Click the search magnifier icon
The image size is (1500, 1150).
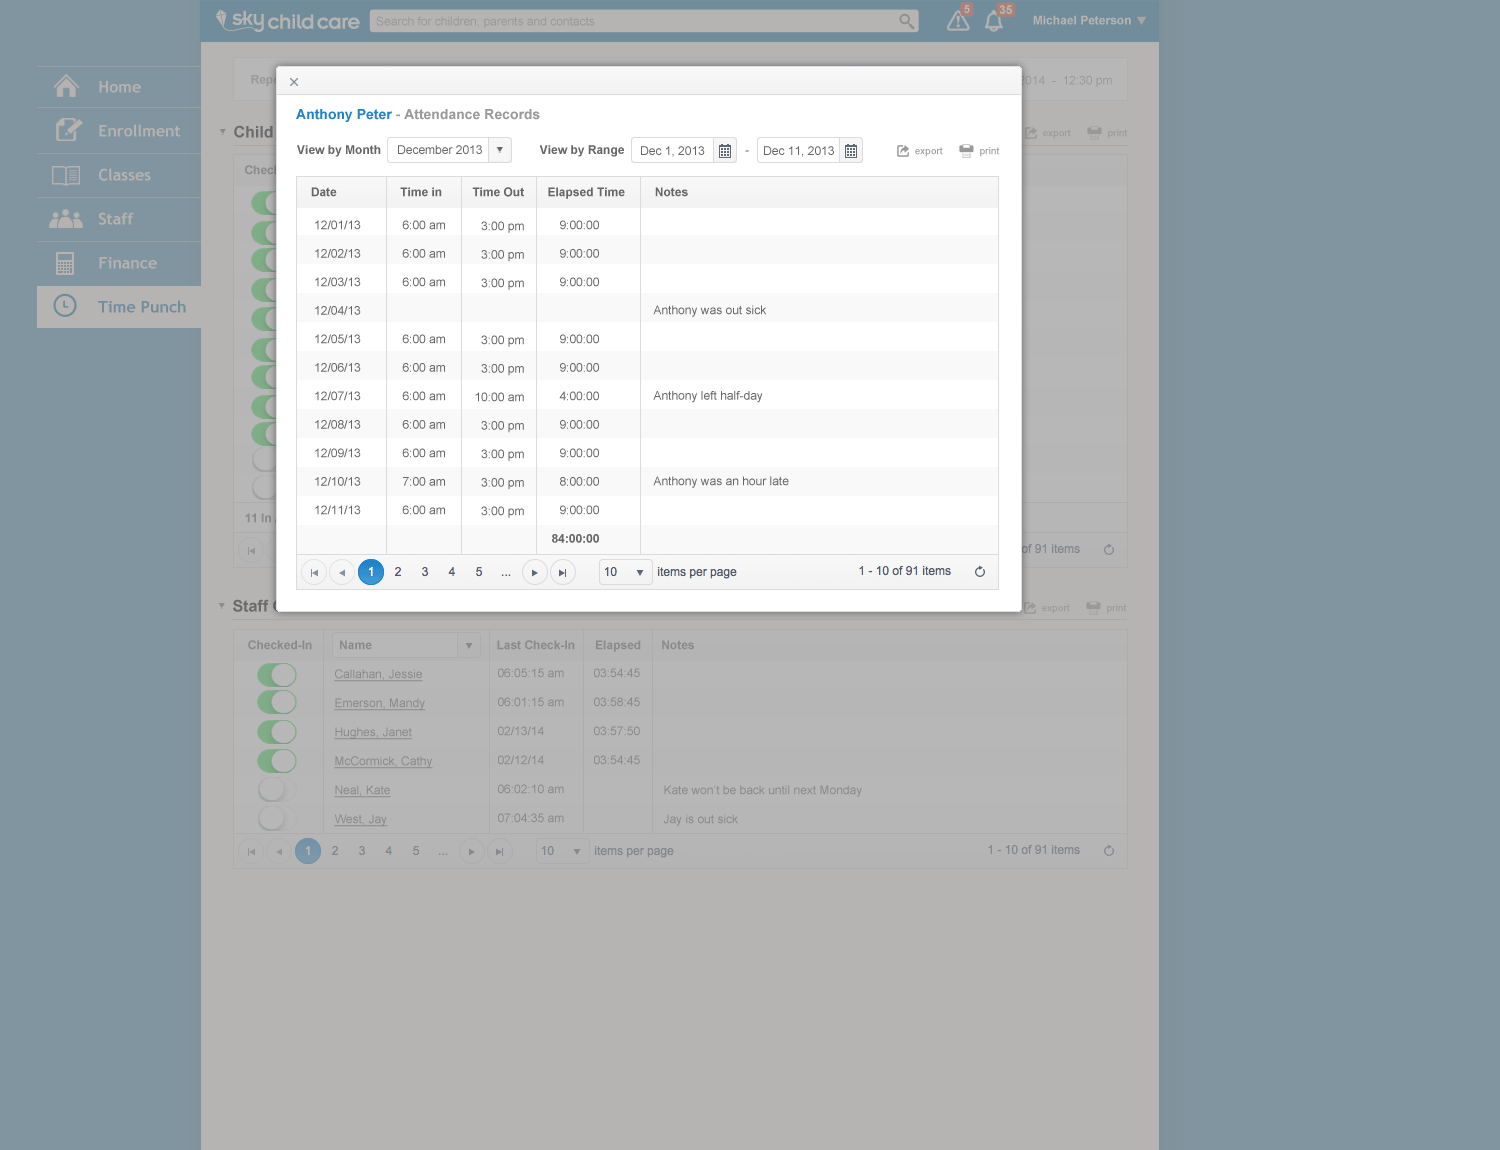tap(906, 21)
